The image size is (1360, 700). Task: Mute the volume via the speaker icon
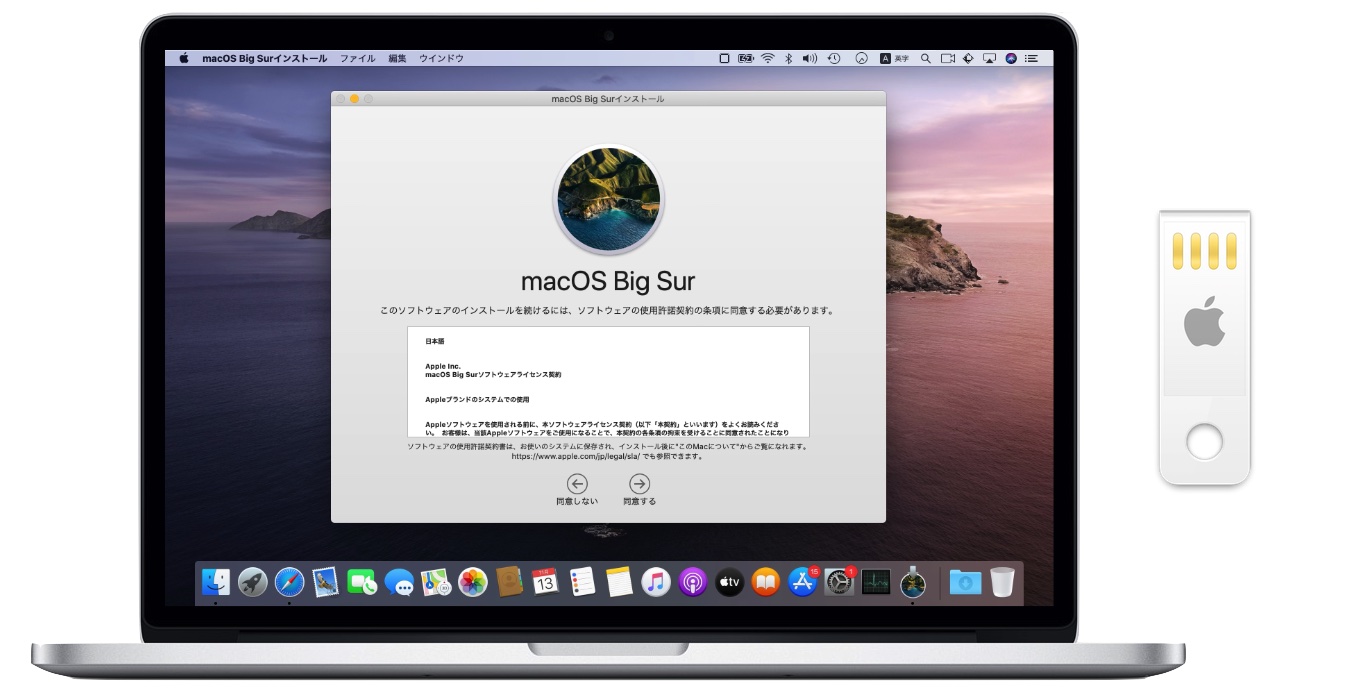[810, 57]
